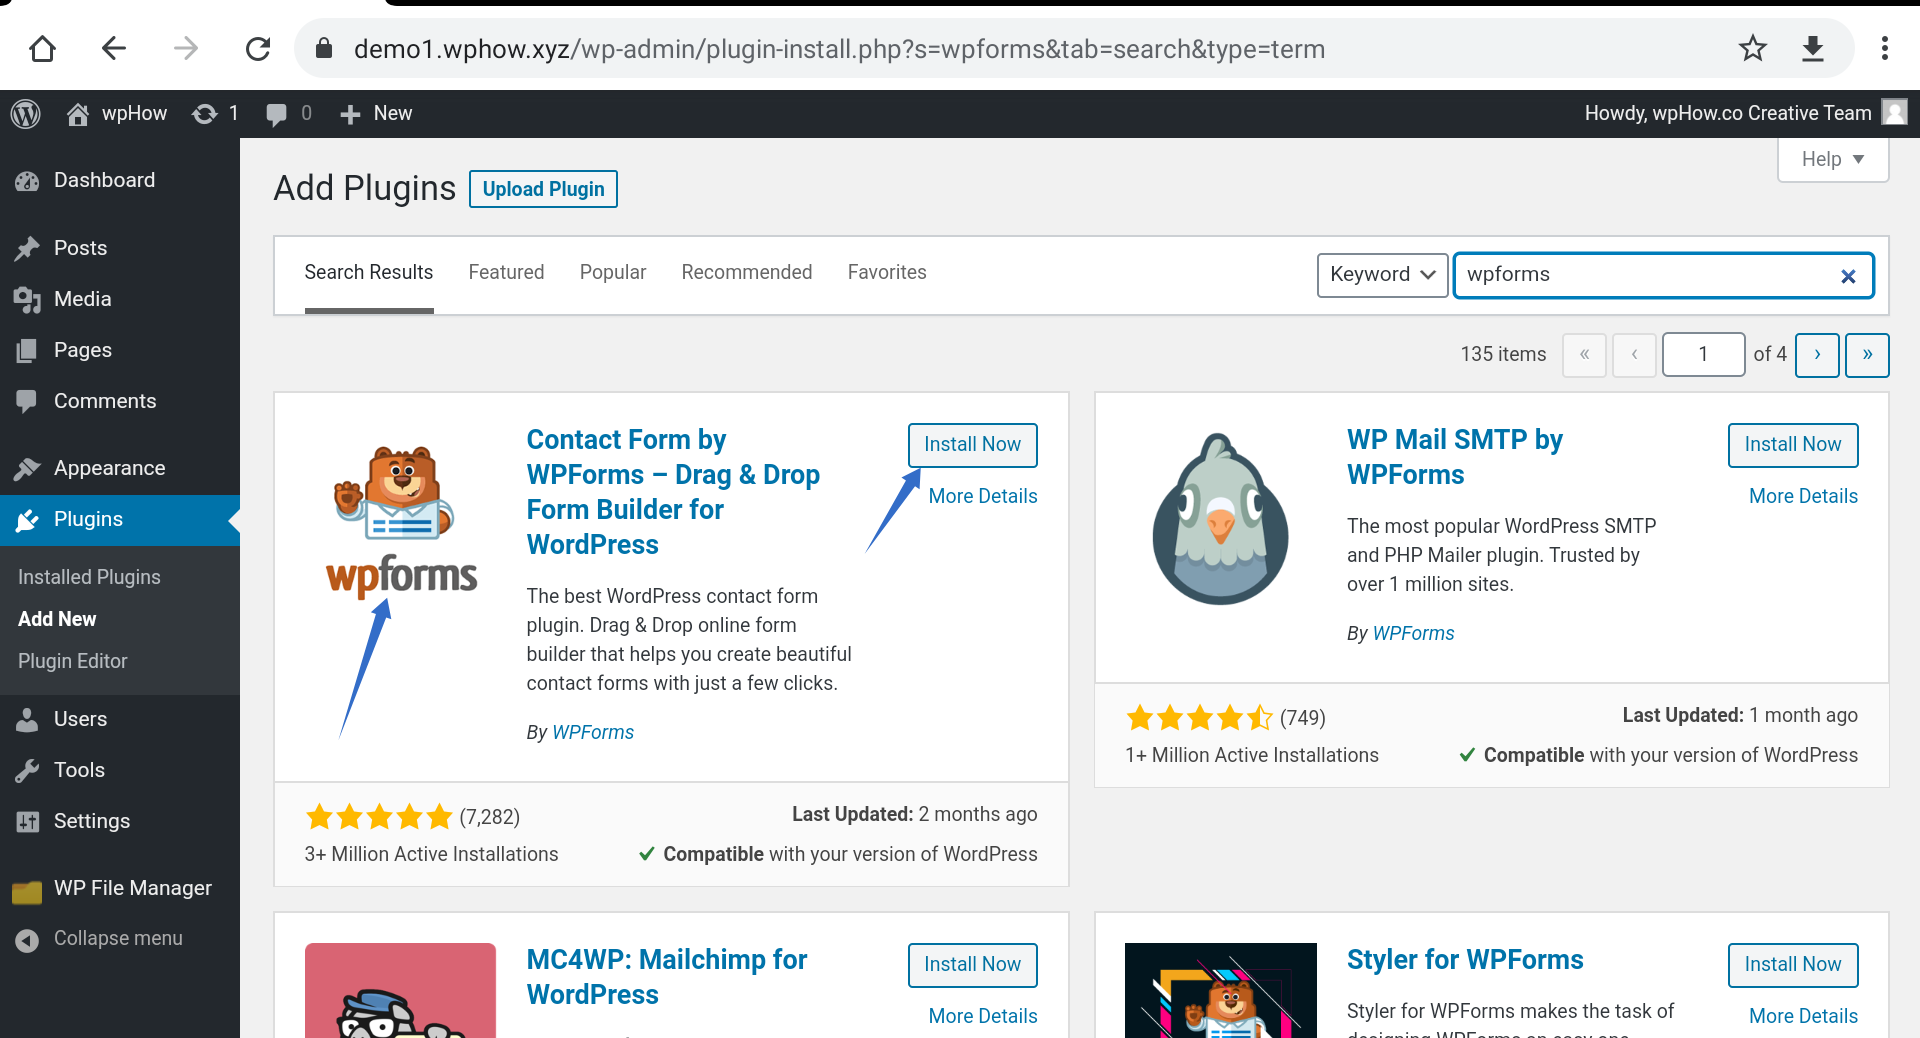Click the user avatar in admin bar

tap(1894, 113)
